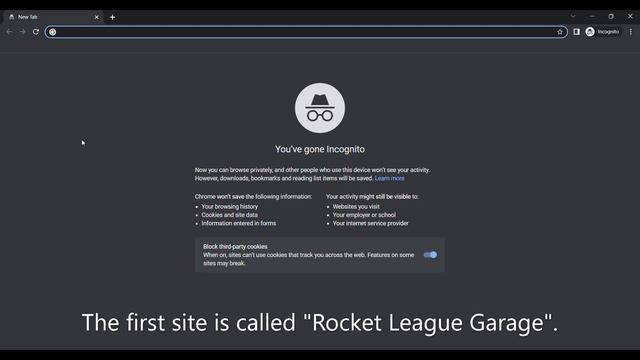Image resolution: width=640 pixels, height=360 pixels.
Task: Click the "Block third-party cookies" label
Action: 235,247
